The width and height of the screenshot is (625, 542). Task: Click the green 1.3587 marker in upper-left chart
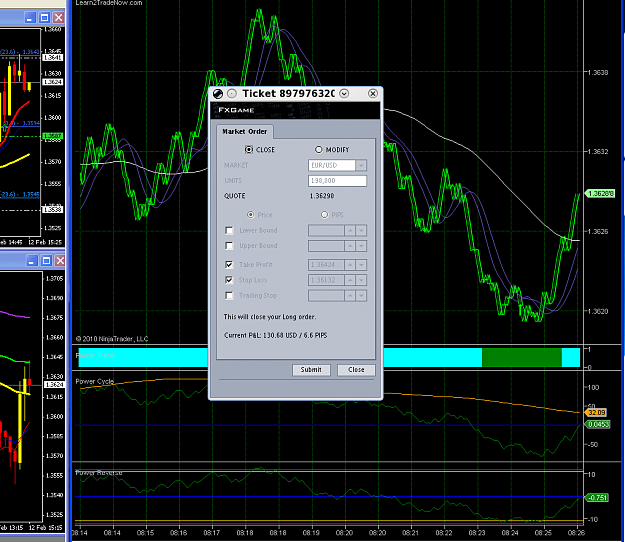tap(53, 136)
